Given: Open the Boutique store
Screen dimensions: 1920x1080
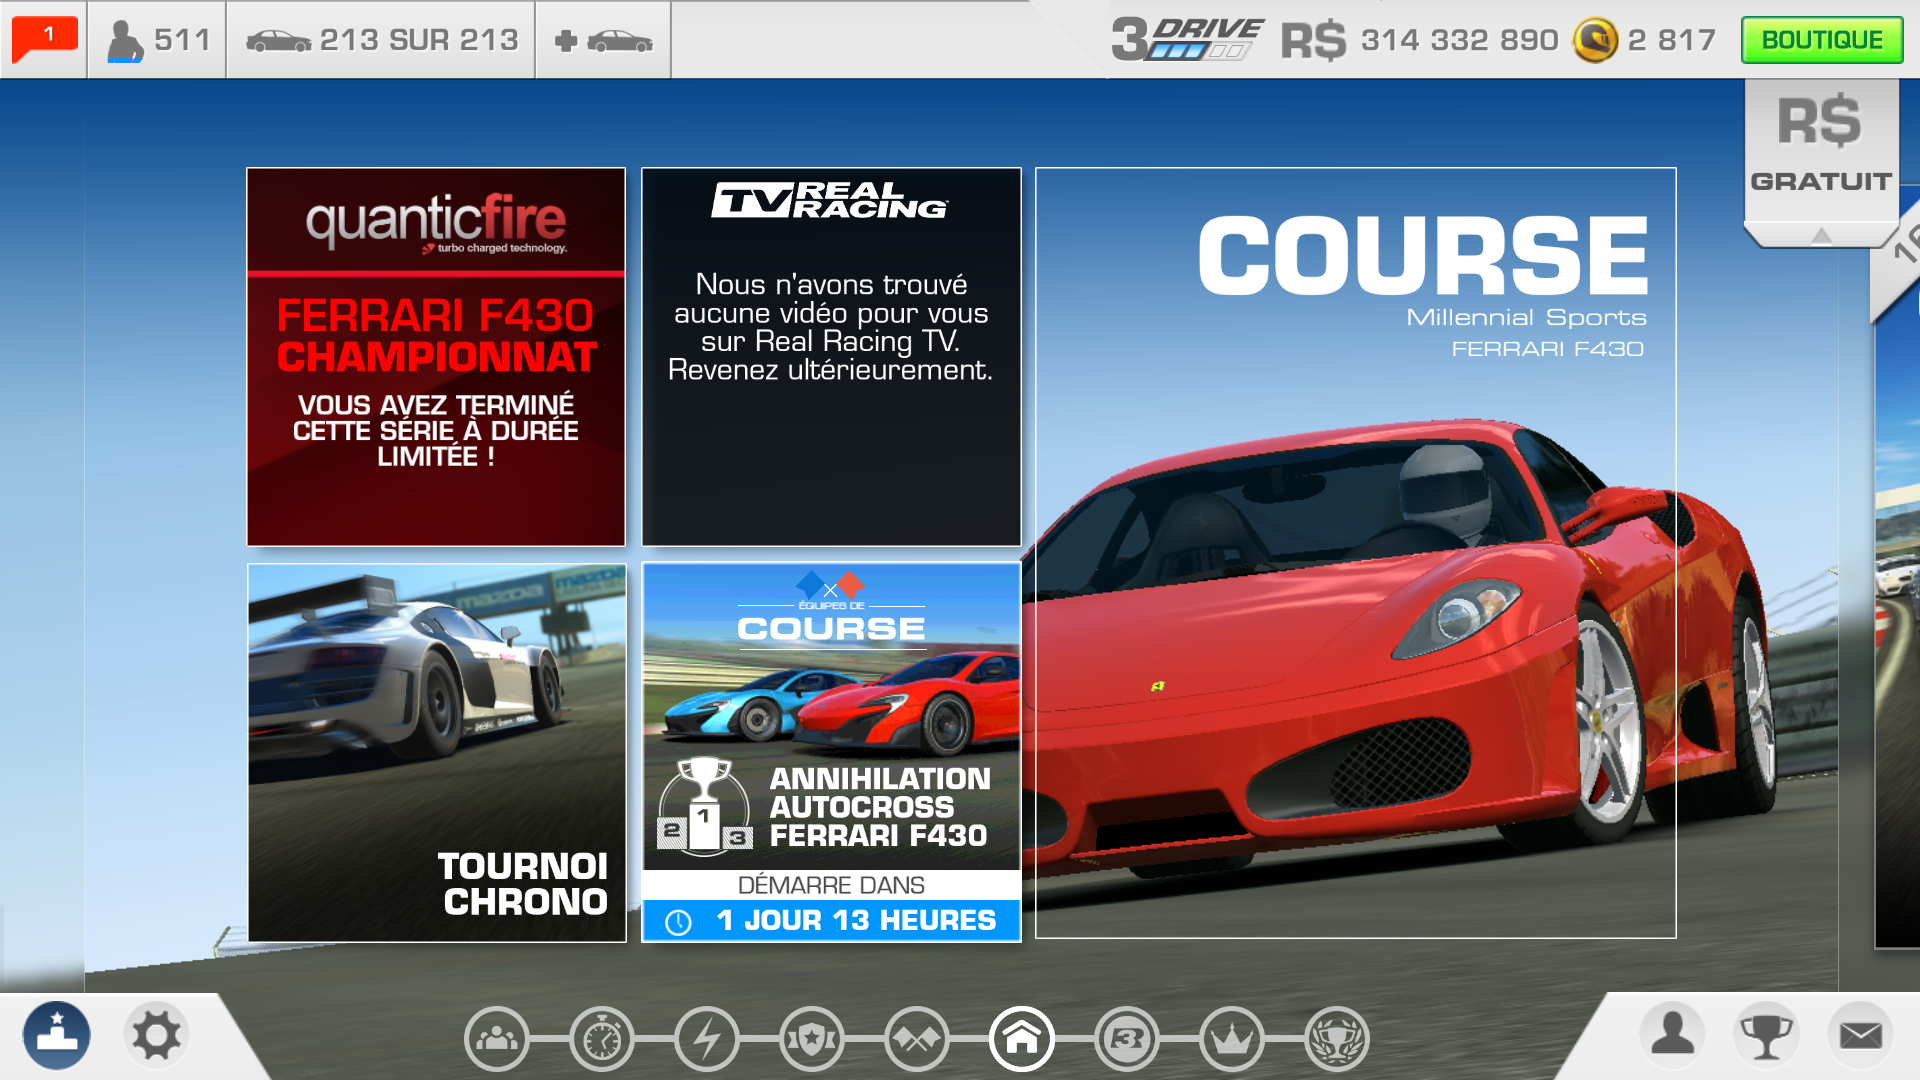Looking at the screenshot, I should coord(1822,40).
